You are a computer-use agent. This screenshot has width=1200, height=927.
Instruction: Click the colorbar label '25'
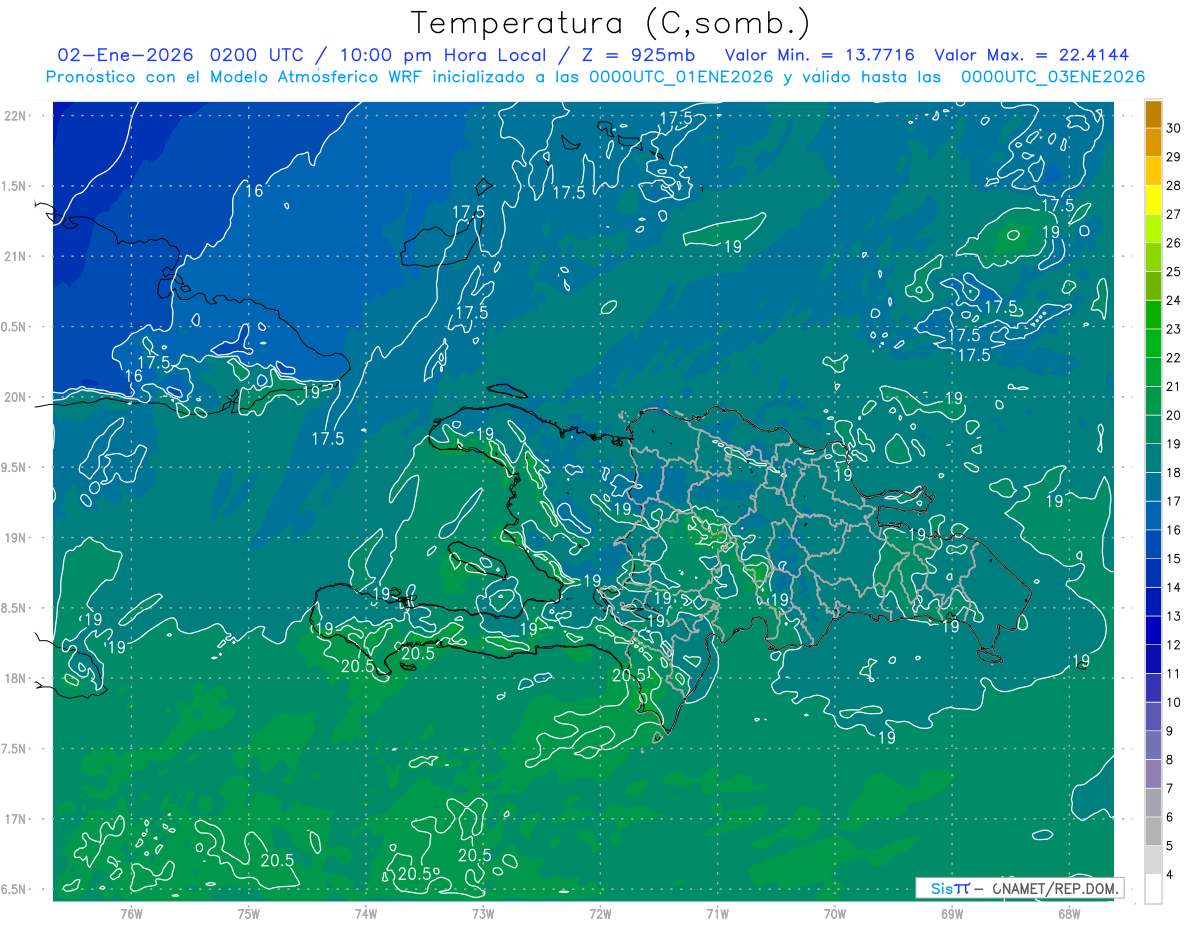(1174, 272)
